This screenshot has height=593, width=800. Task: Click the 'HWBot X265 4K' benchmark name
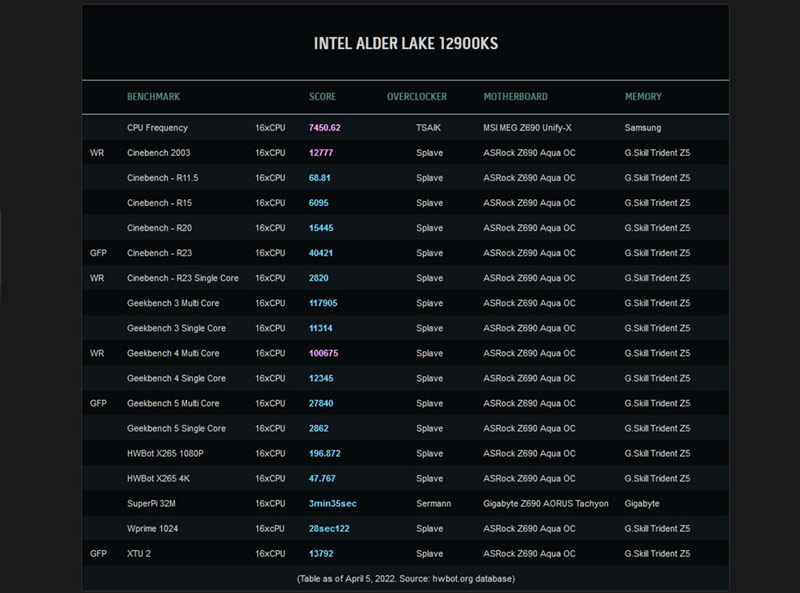tap(158, 478)
